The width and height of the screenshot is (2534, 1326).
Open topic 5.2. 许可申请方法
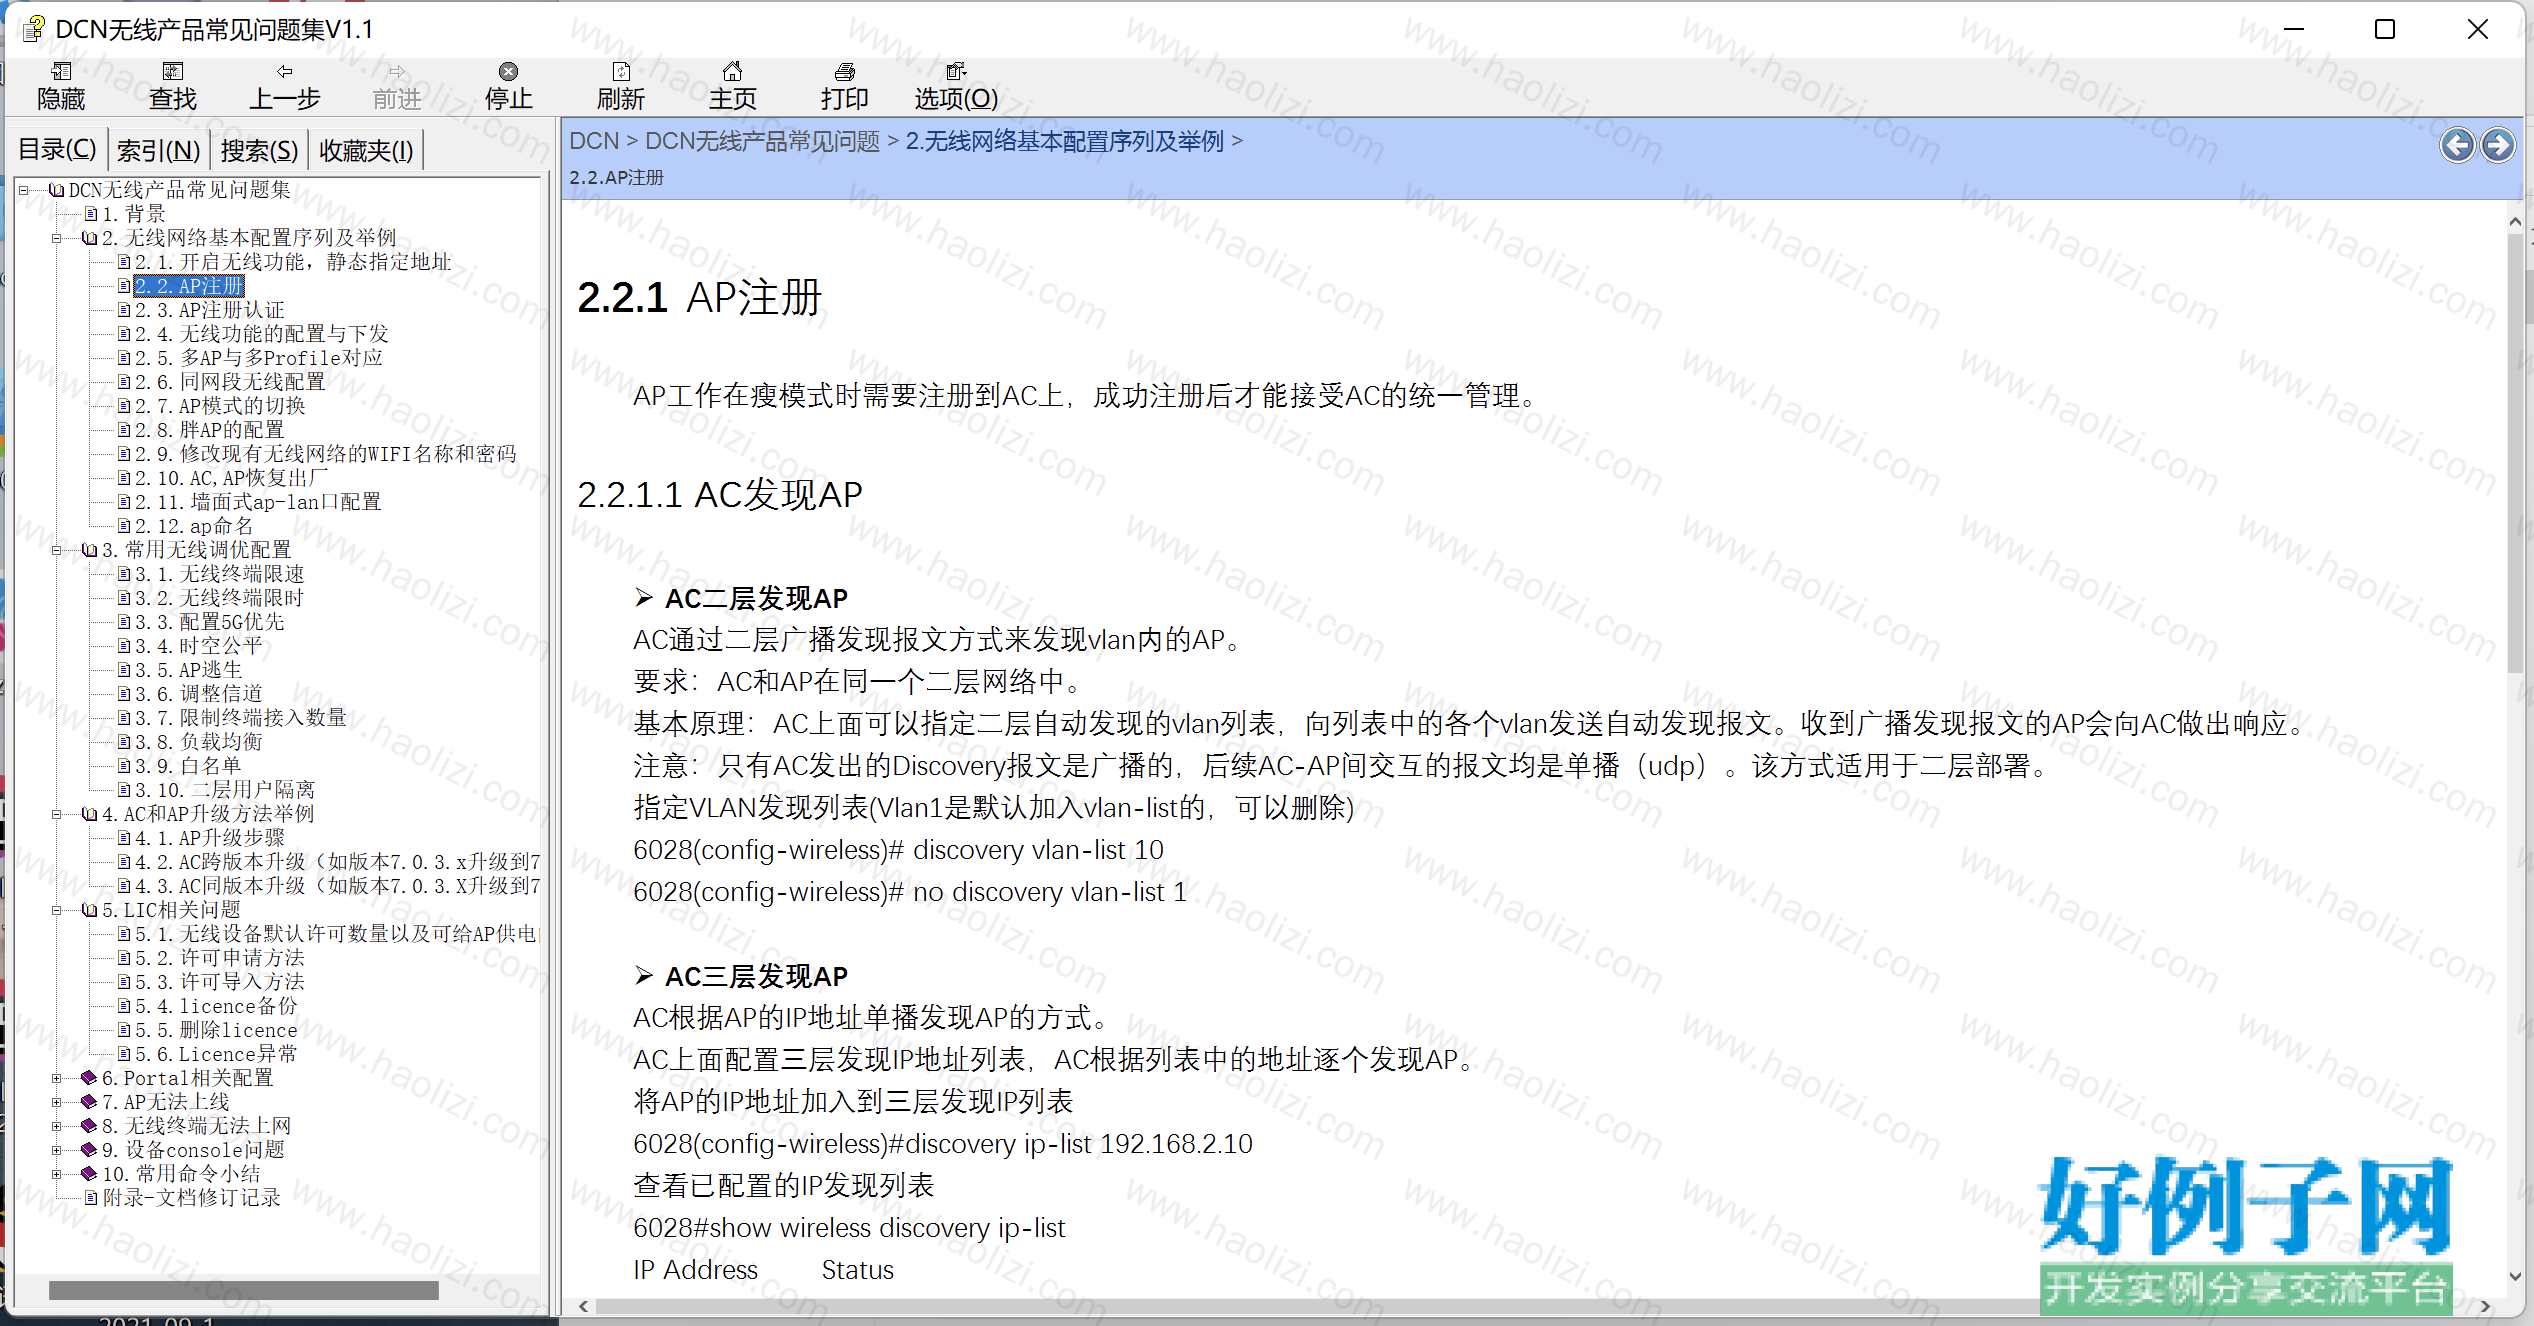click(219, 958)
